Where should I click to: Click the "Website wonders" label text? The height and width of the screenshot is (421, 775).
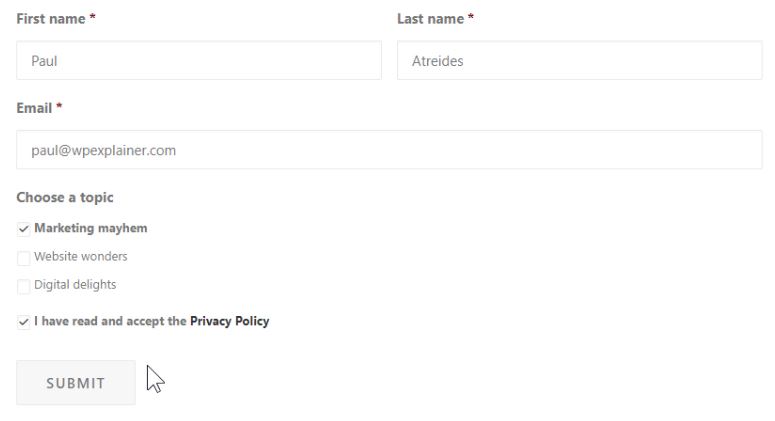pyautogui.click(x=81, y=257)
